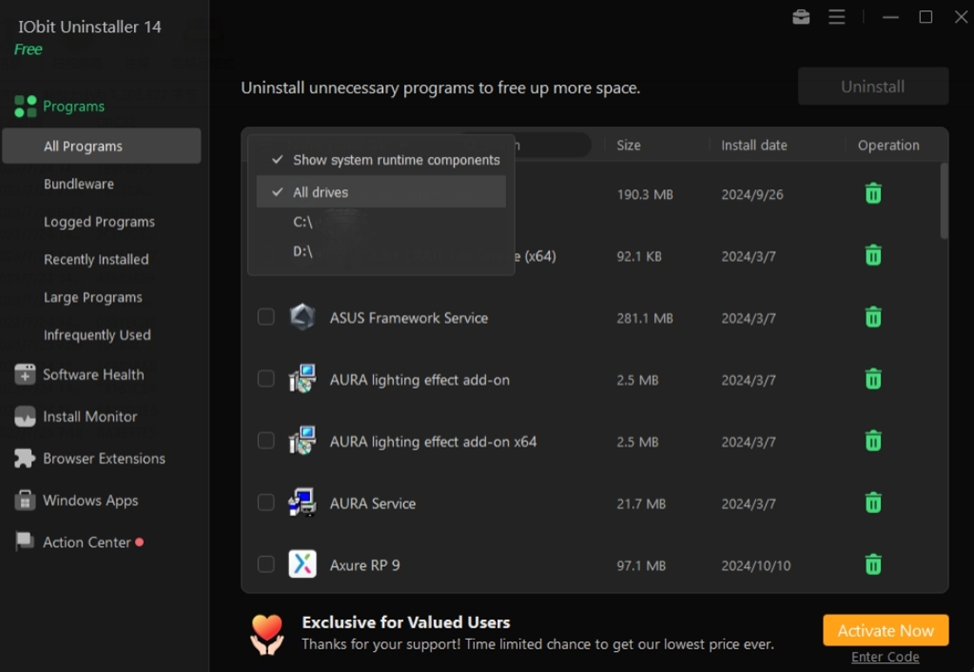This screenshot has height=672, width=974.
Task: Click the 92.1 KB size value
Action: (x=639, y=256)
